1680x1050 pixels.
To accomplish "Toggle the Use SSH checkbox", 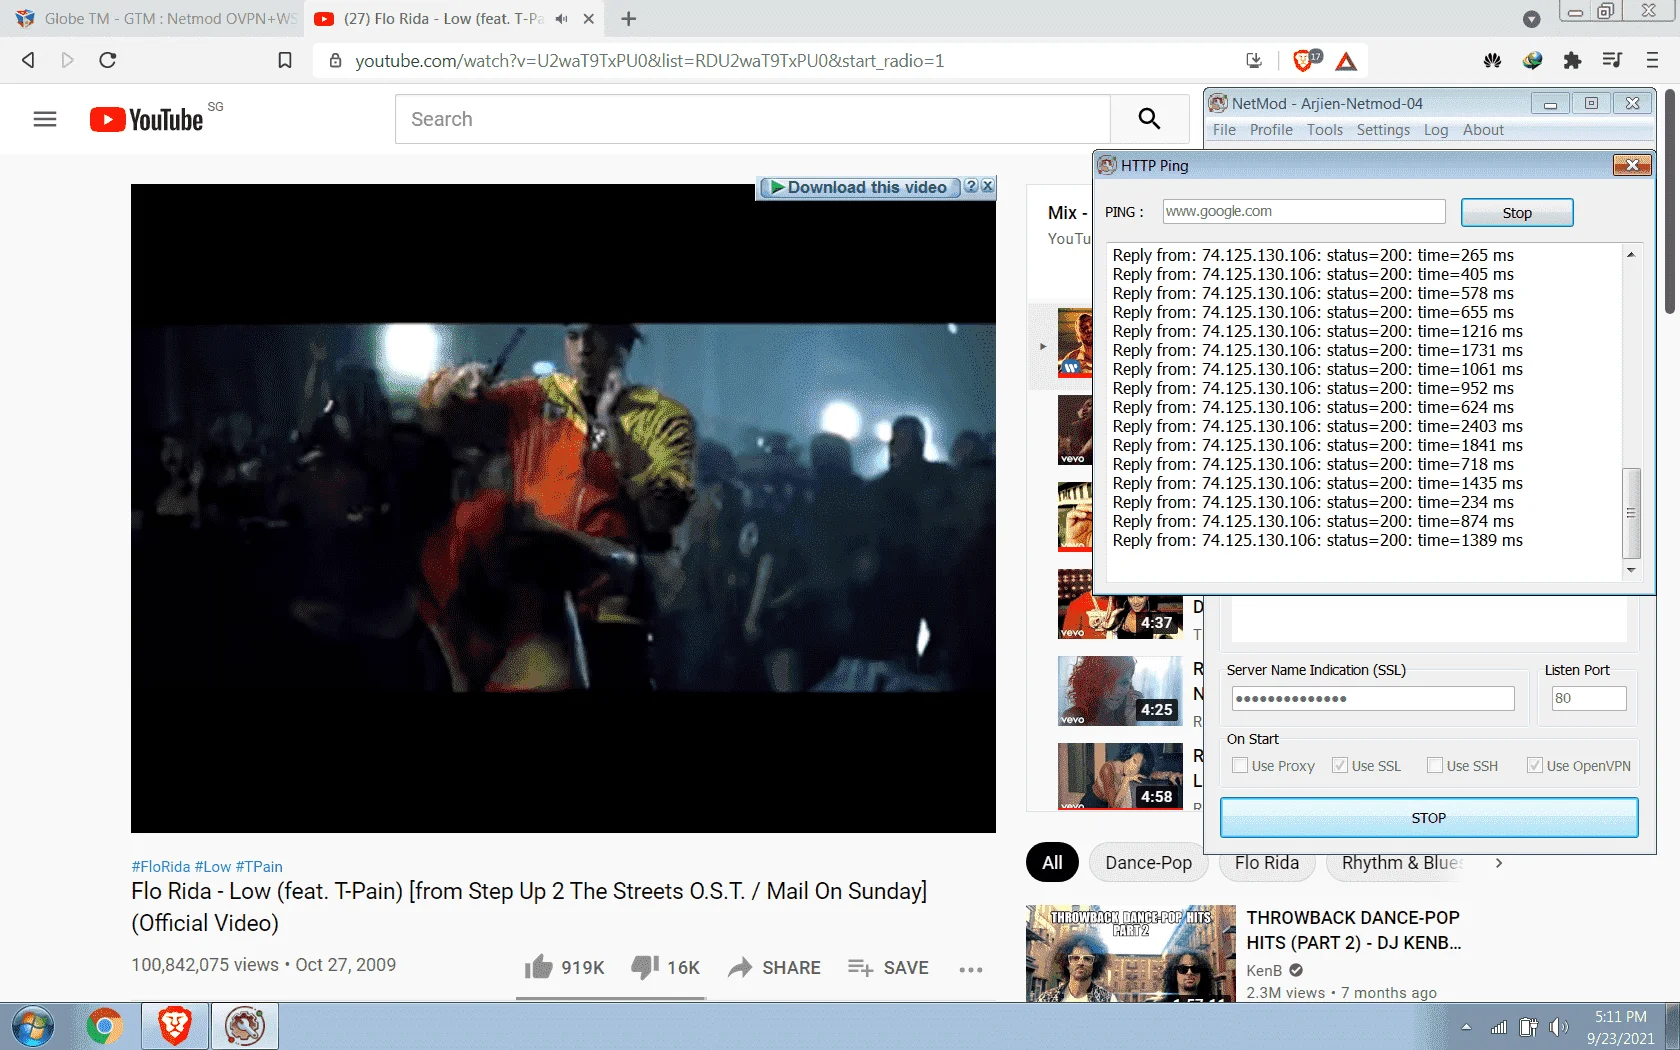I will 1435,766.
